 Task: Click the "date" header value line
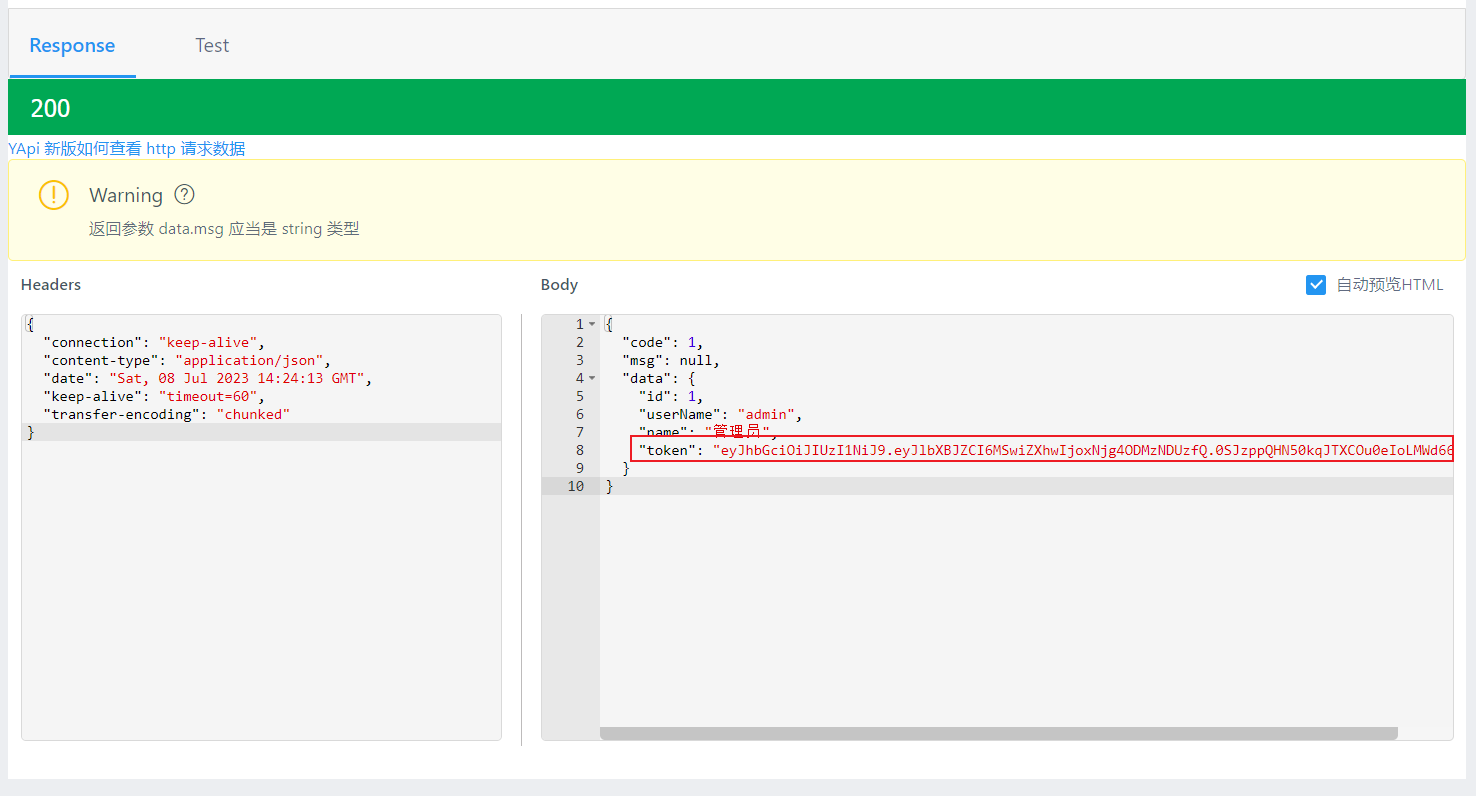207,378
